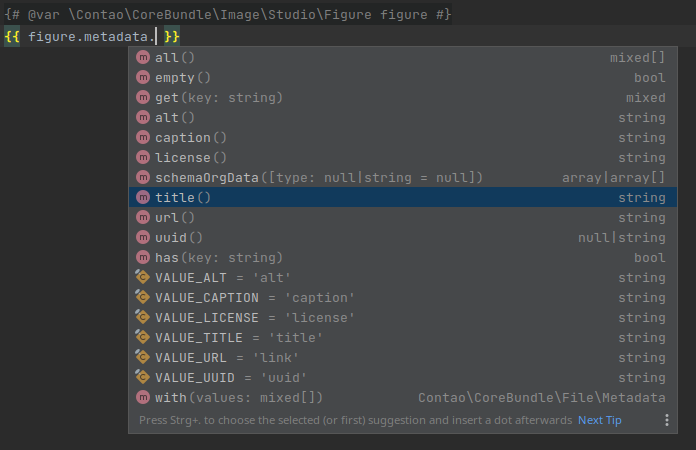Select the VALUE_LICENSE = 'license' constant
This screenshot has height=450, width=696.
(403, 317)
